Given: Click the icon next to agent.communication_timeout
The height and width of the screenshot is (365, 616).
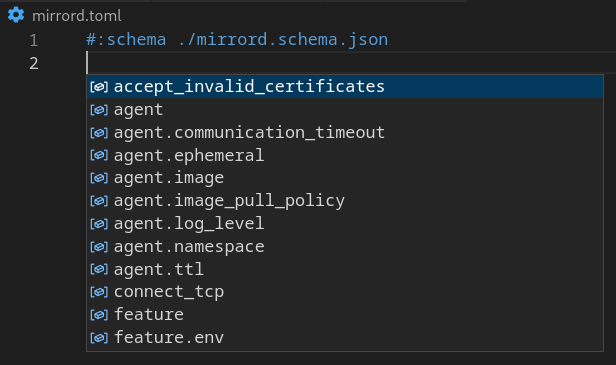Looking at the screenshot, I should pyautogui.click(x=99, y=133).
